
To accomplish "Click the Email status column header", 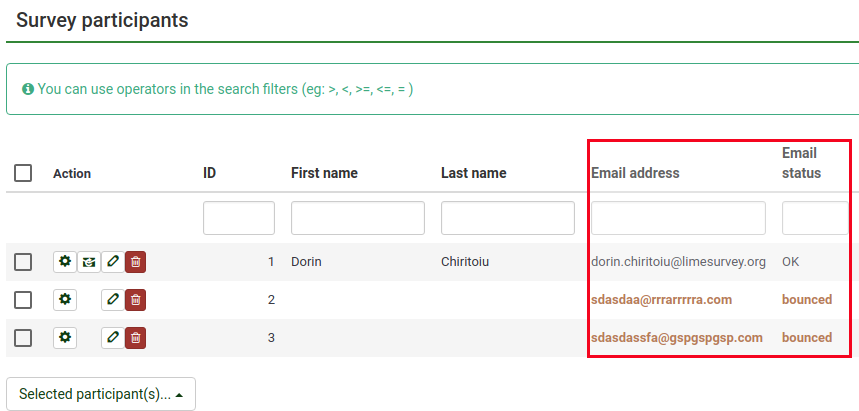I will click(801, 163).
